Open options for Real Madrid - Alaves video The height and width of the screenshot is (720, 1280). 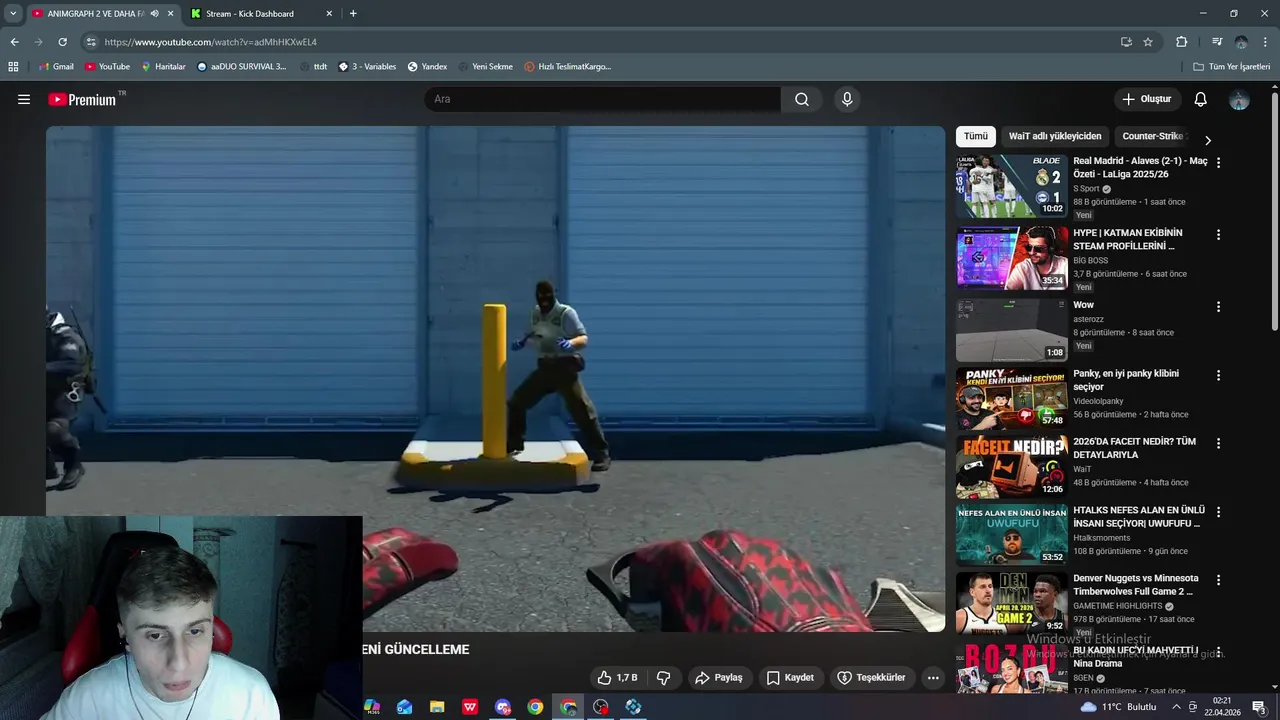(1218, 162)
